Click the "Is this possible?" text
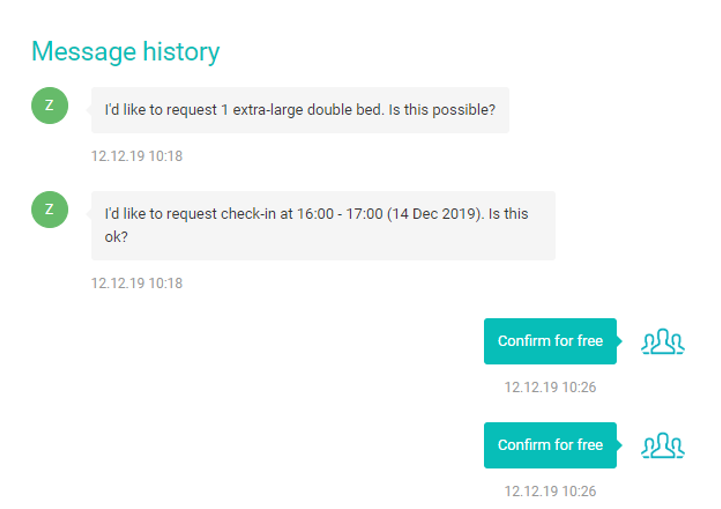Image resolution: width=721 pixels, height=509 pixels. pos(442,110)
